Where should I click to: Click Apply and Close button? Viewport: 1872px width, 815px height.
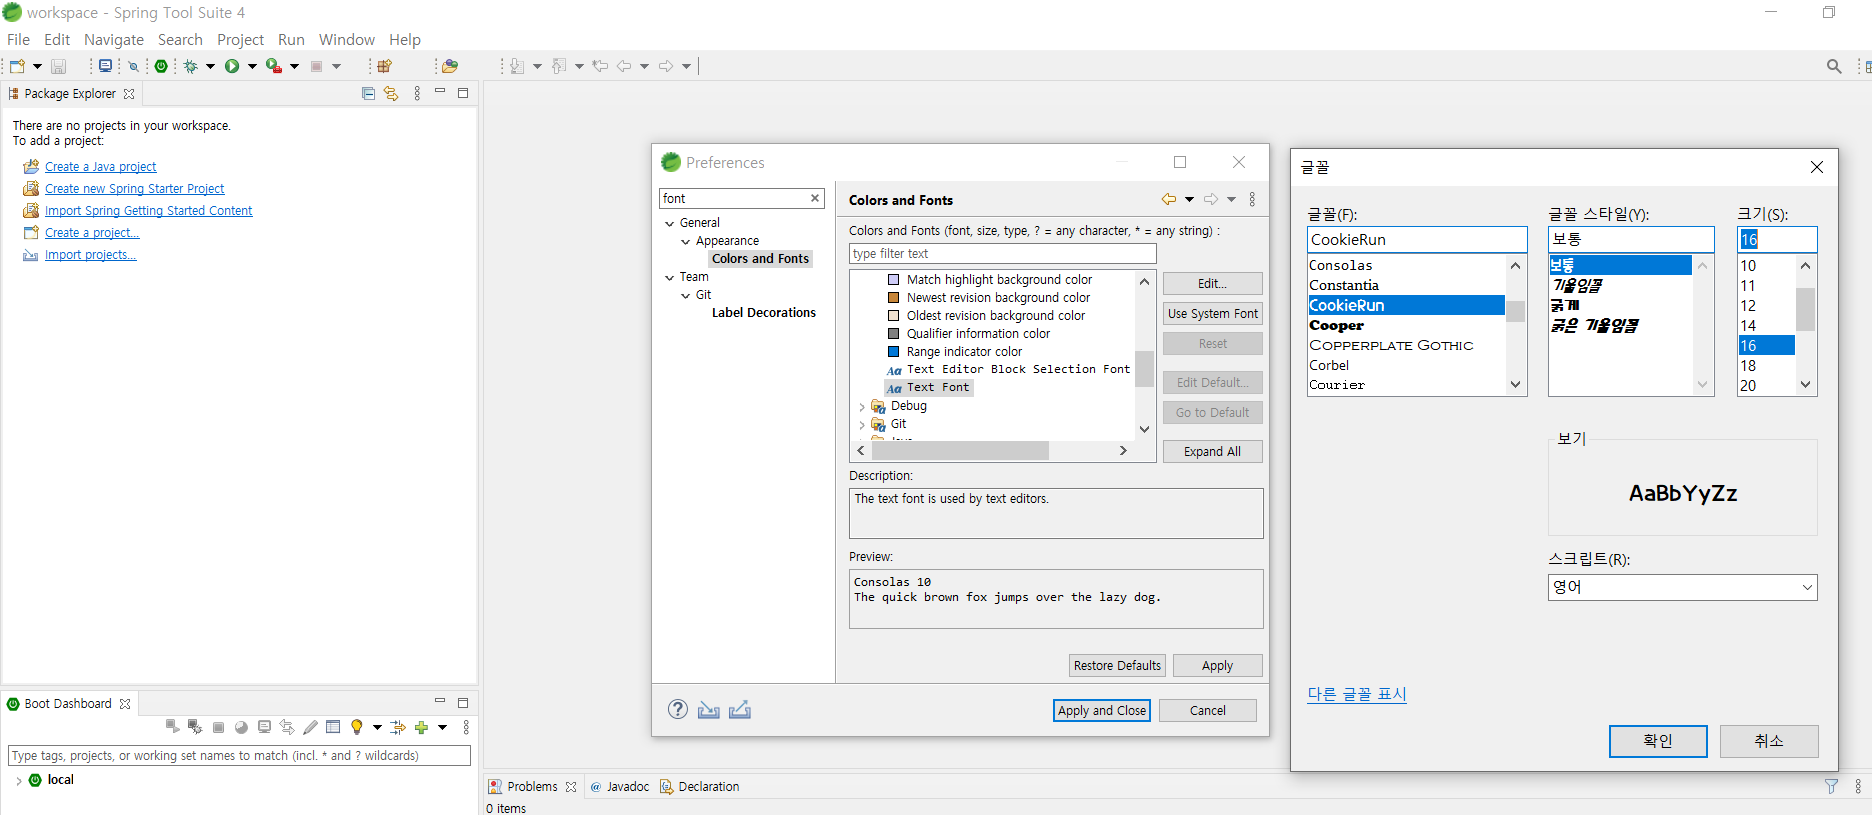tap(1102, 710)
